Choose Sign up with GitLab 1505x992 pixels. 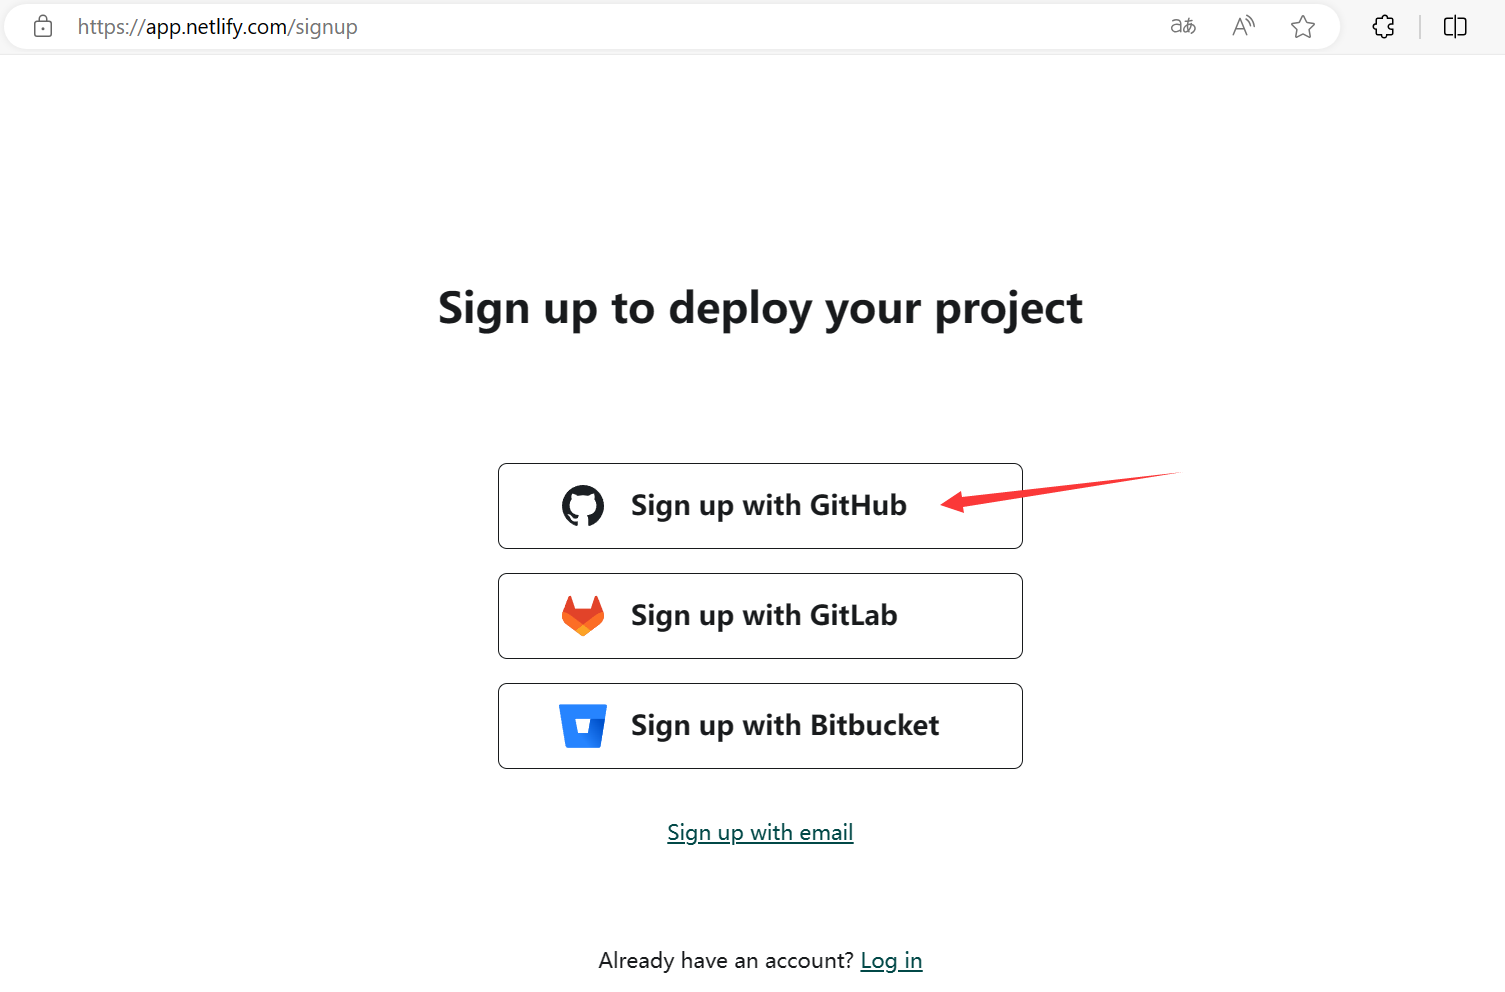[760, 616]
